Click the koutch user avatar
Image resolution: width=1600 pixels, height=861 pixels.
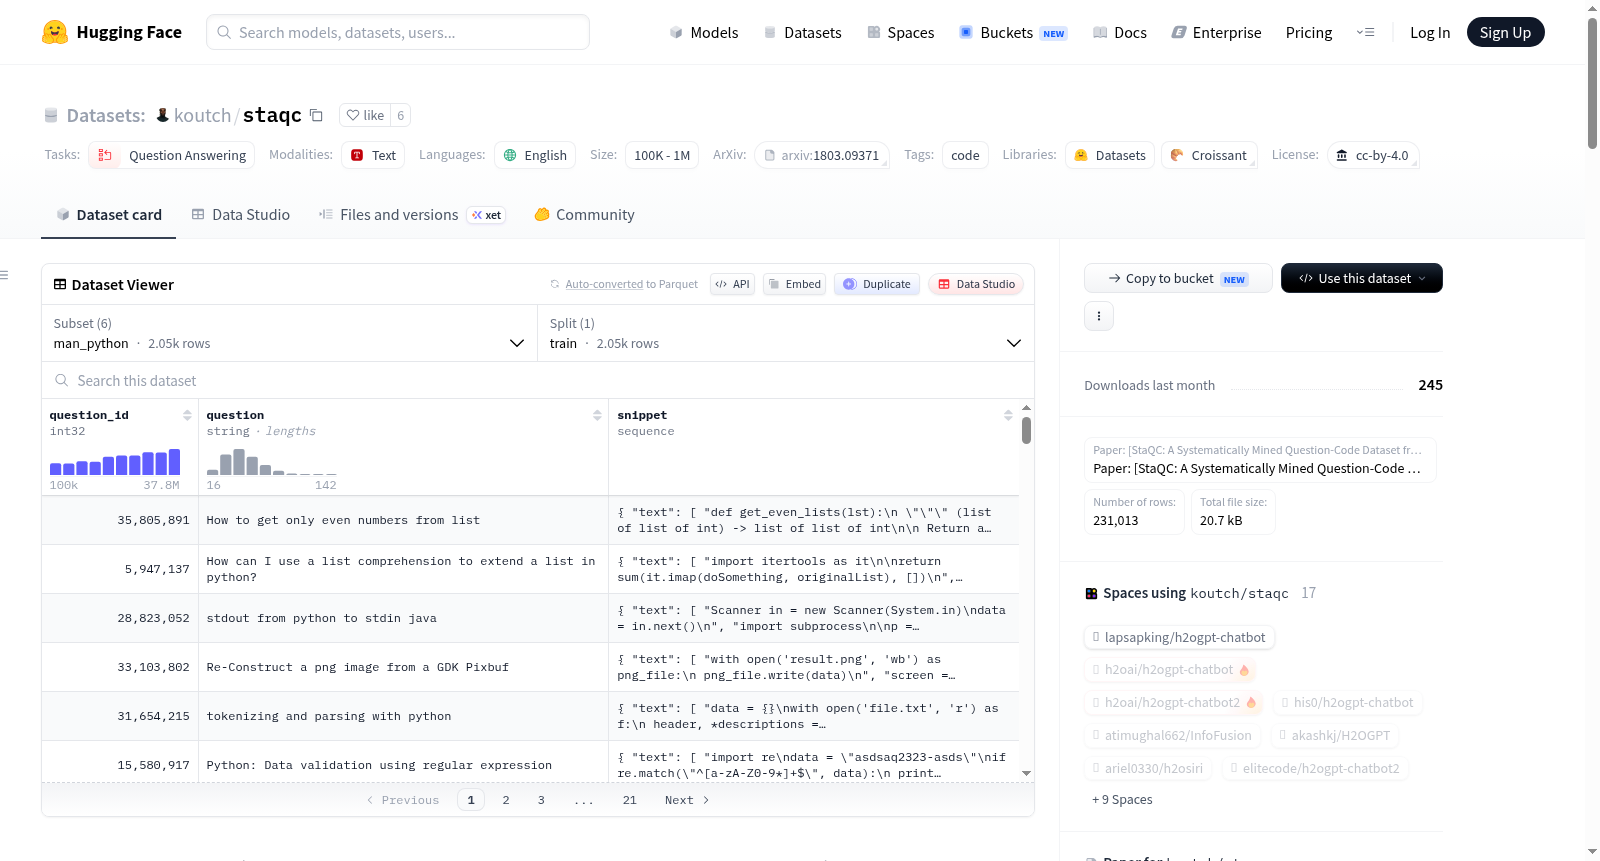click(x=162, y=115)
